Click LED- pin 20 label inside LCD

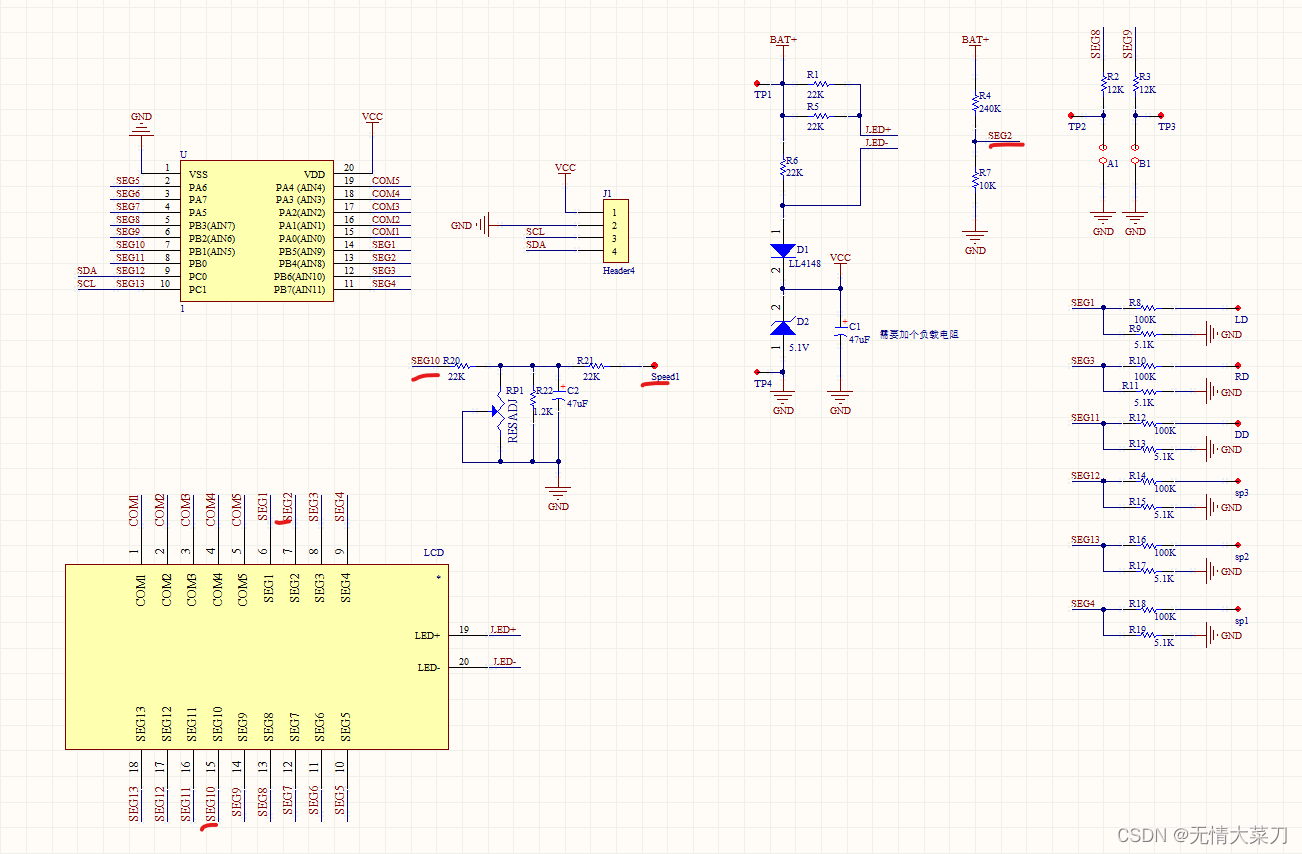click(428, 668)
